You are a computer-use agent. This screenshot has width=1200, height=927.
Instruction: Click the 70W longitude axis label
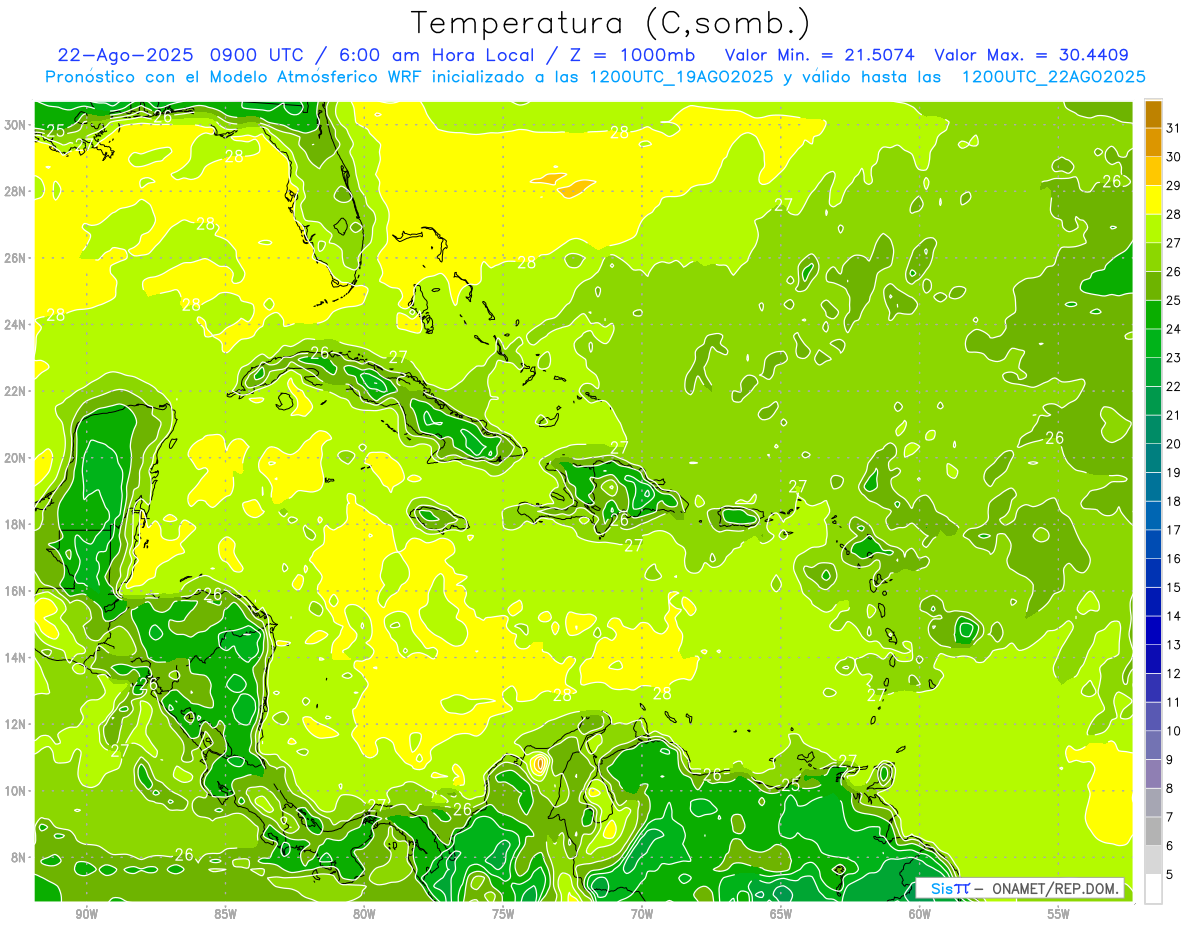(642, 914)
